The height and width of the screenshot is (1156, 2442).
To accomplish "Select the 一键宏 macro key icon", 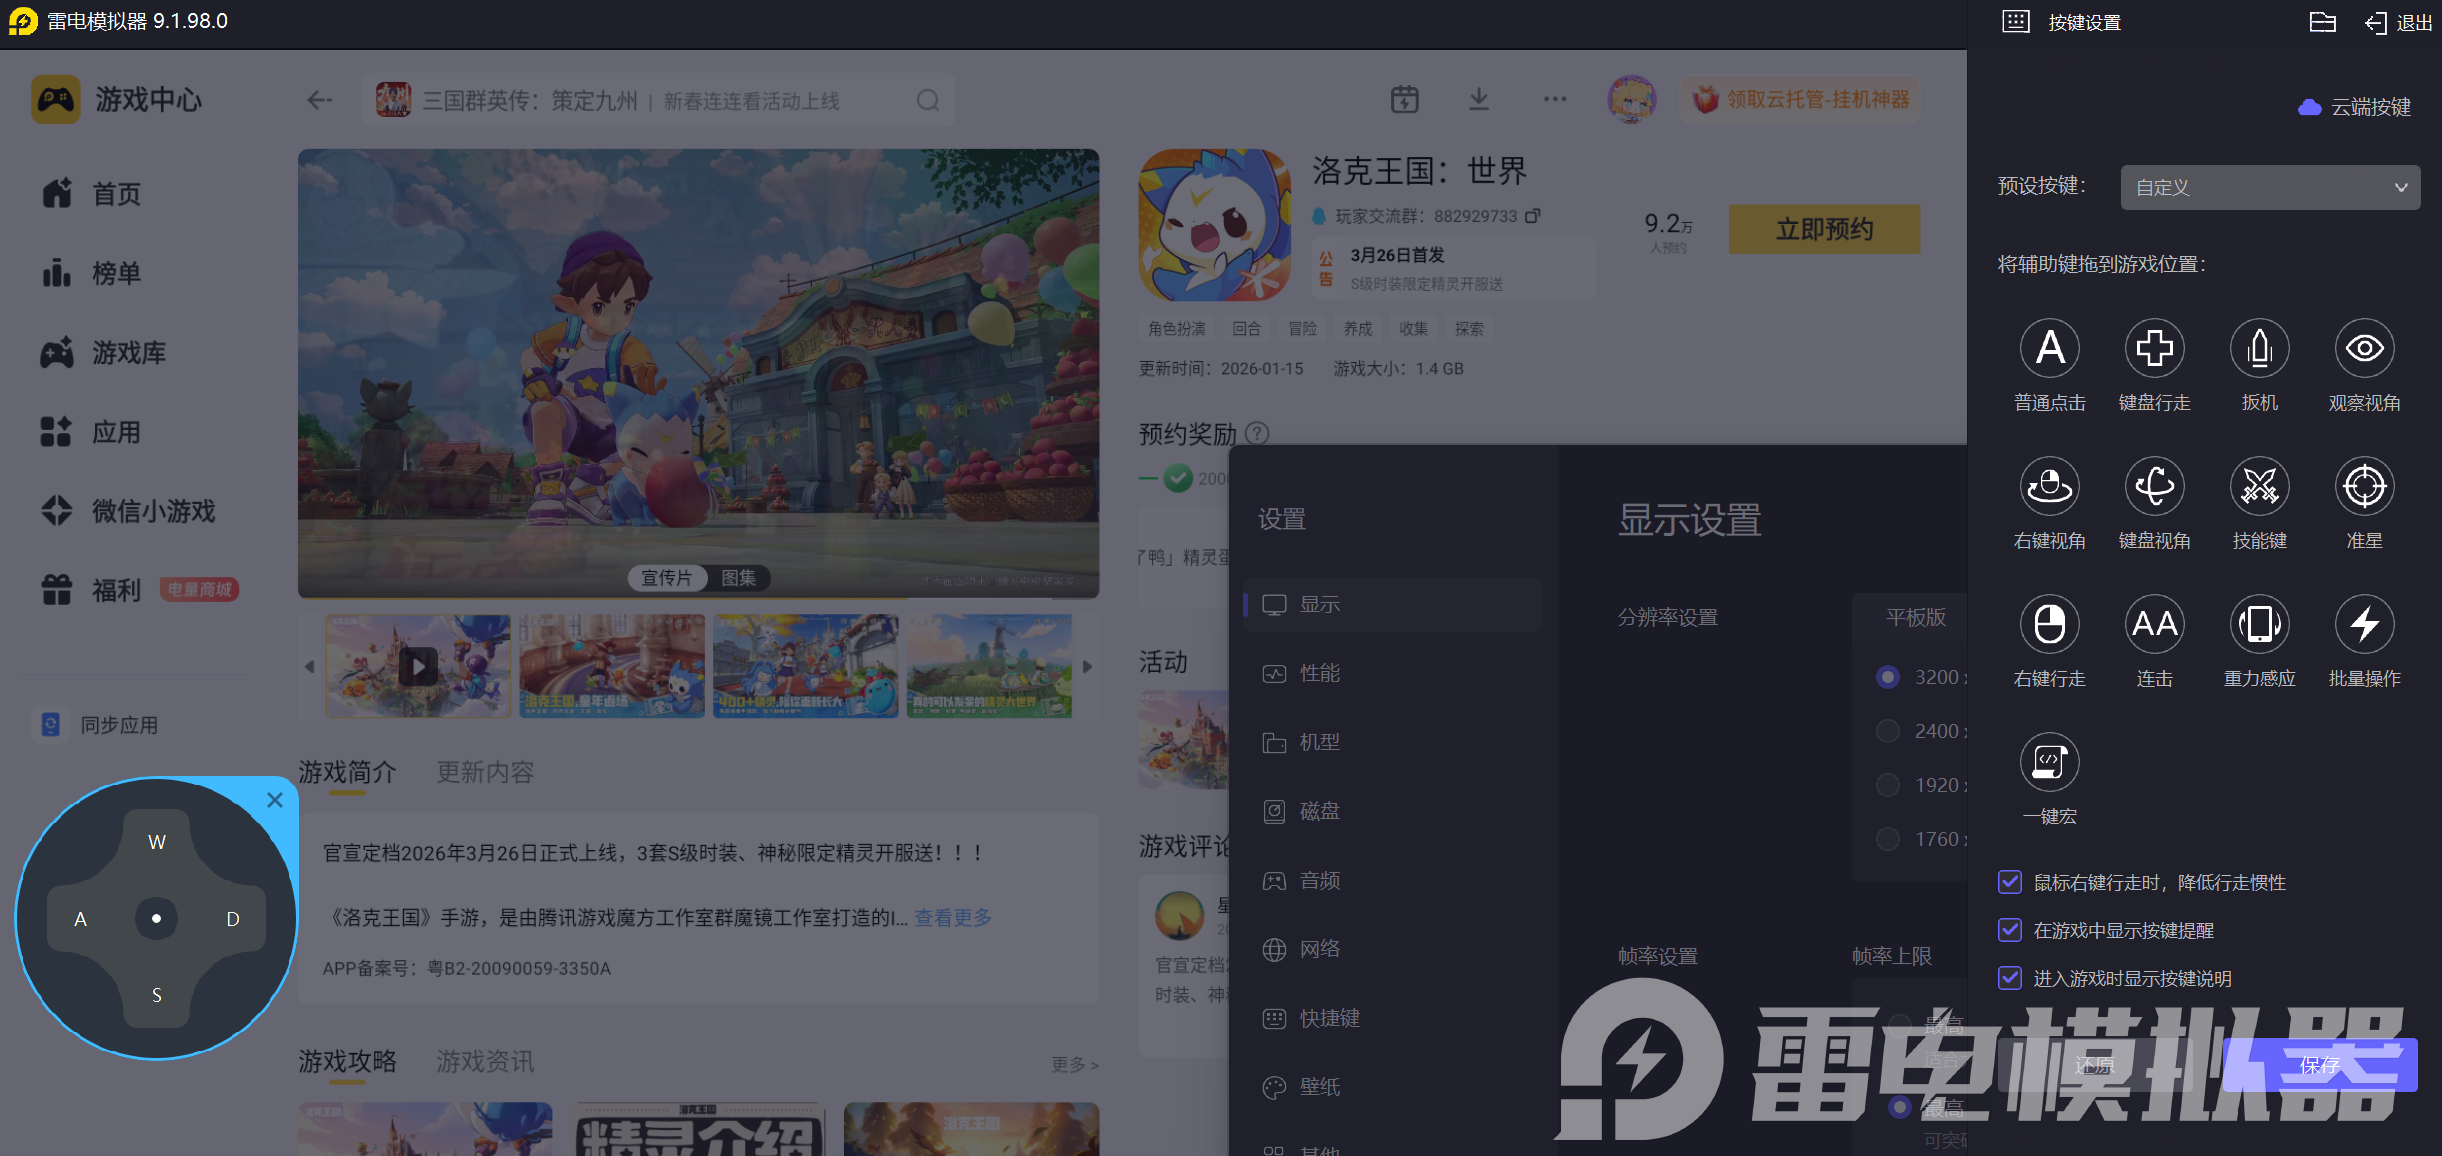I will (2049, 763).
